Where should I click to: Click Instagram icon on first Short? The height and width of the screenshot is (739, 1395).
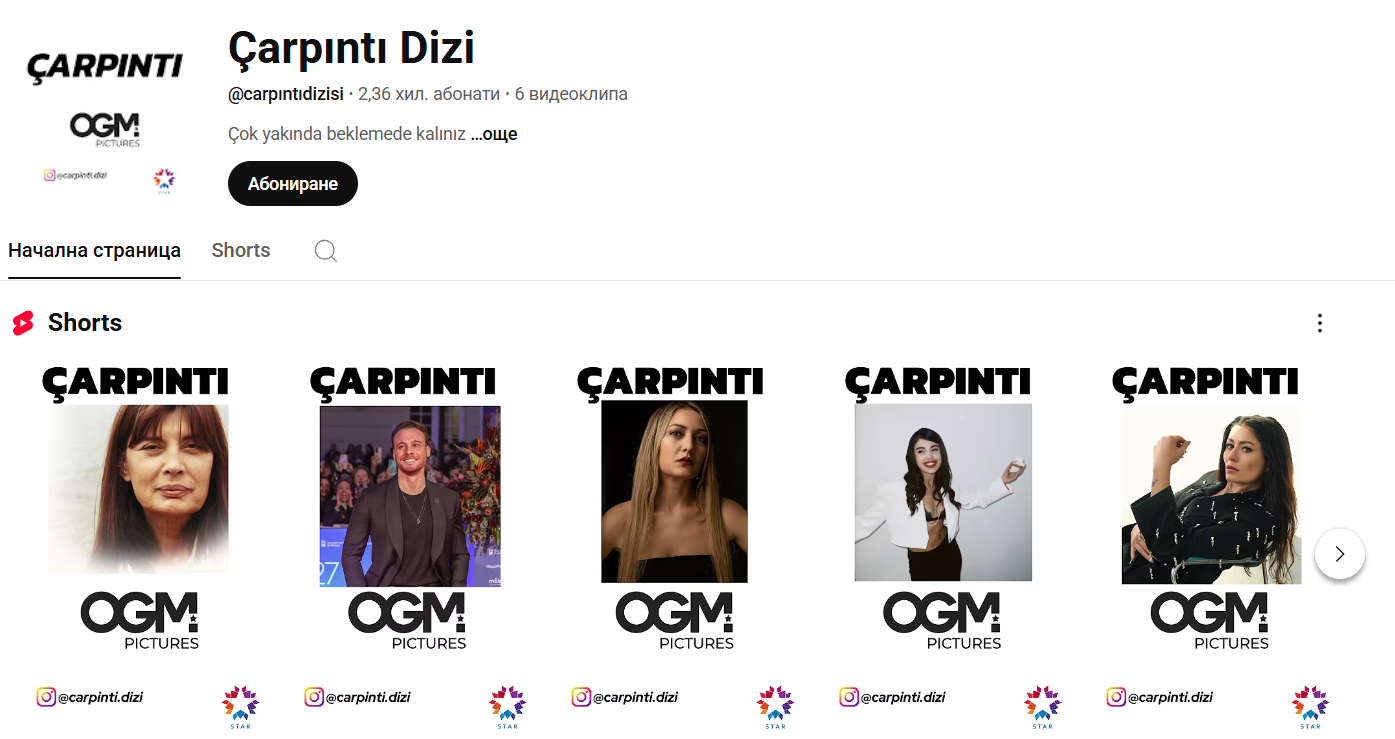coord(46,697)
